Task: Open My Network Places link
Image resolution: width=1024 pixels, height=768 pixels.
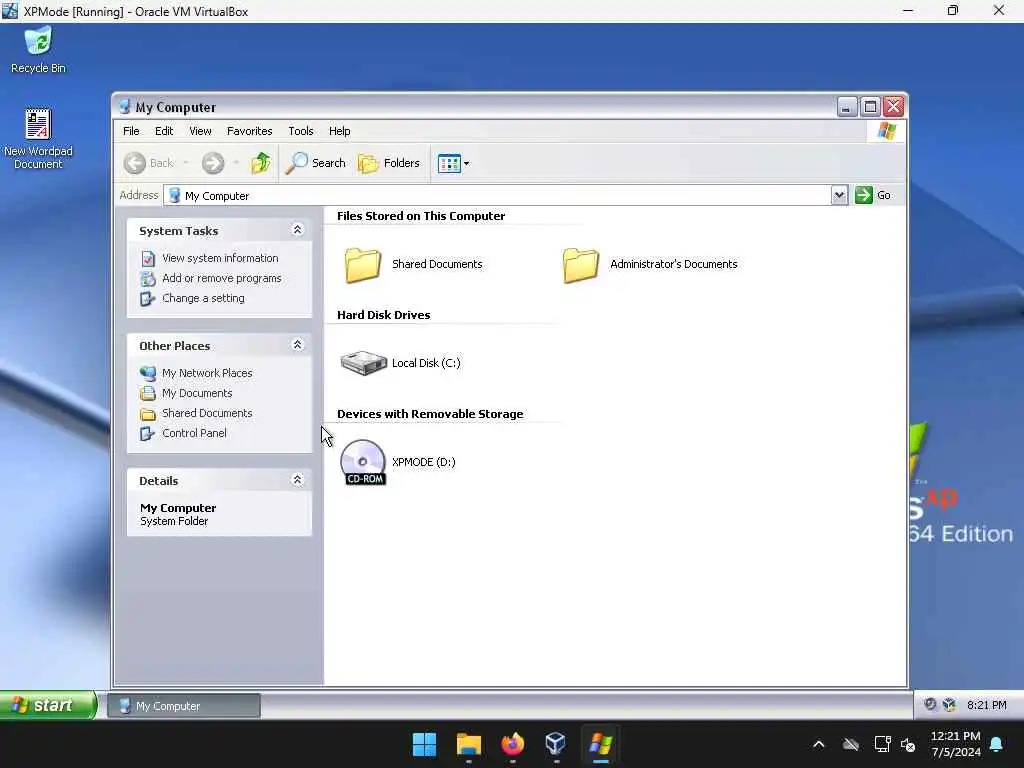Action: pyautogui.click(x=207, y=373)
